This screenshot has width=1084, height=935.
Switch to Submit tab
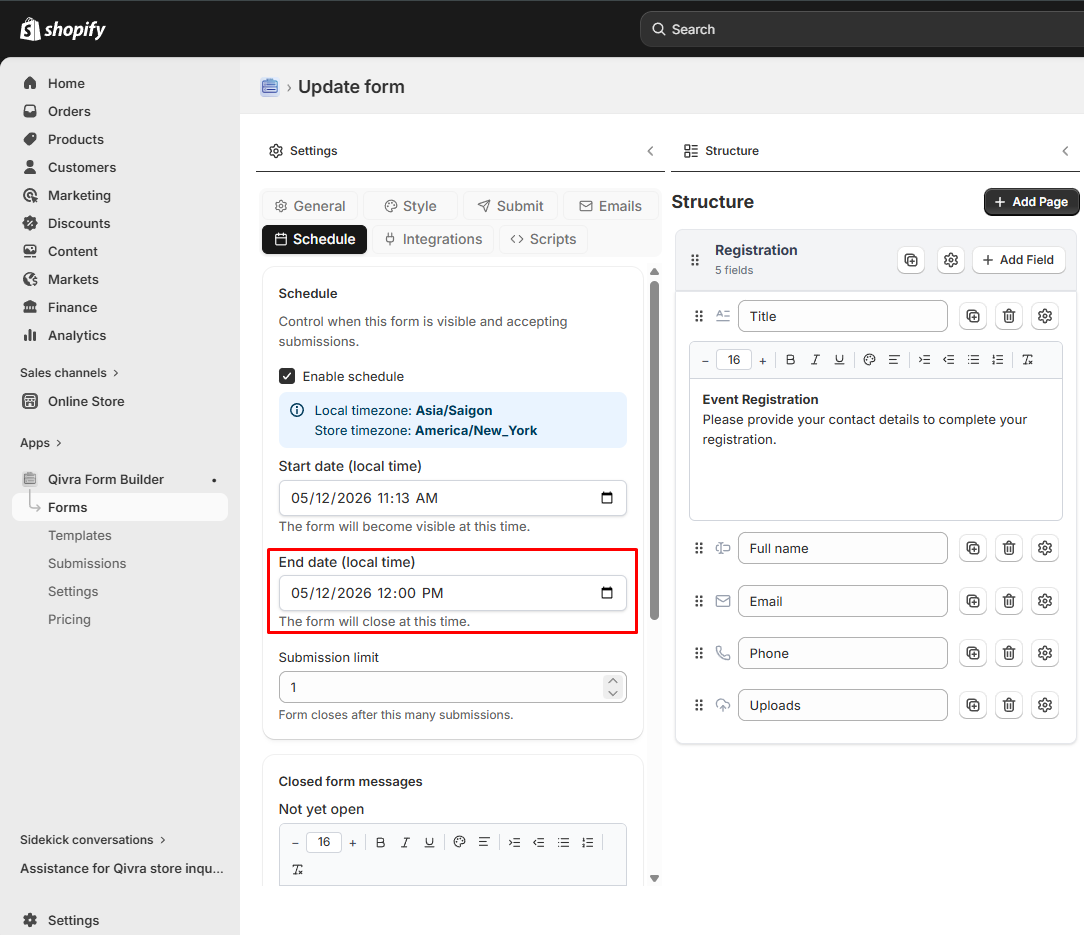[x=510, y=206]
